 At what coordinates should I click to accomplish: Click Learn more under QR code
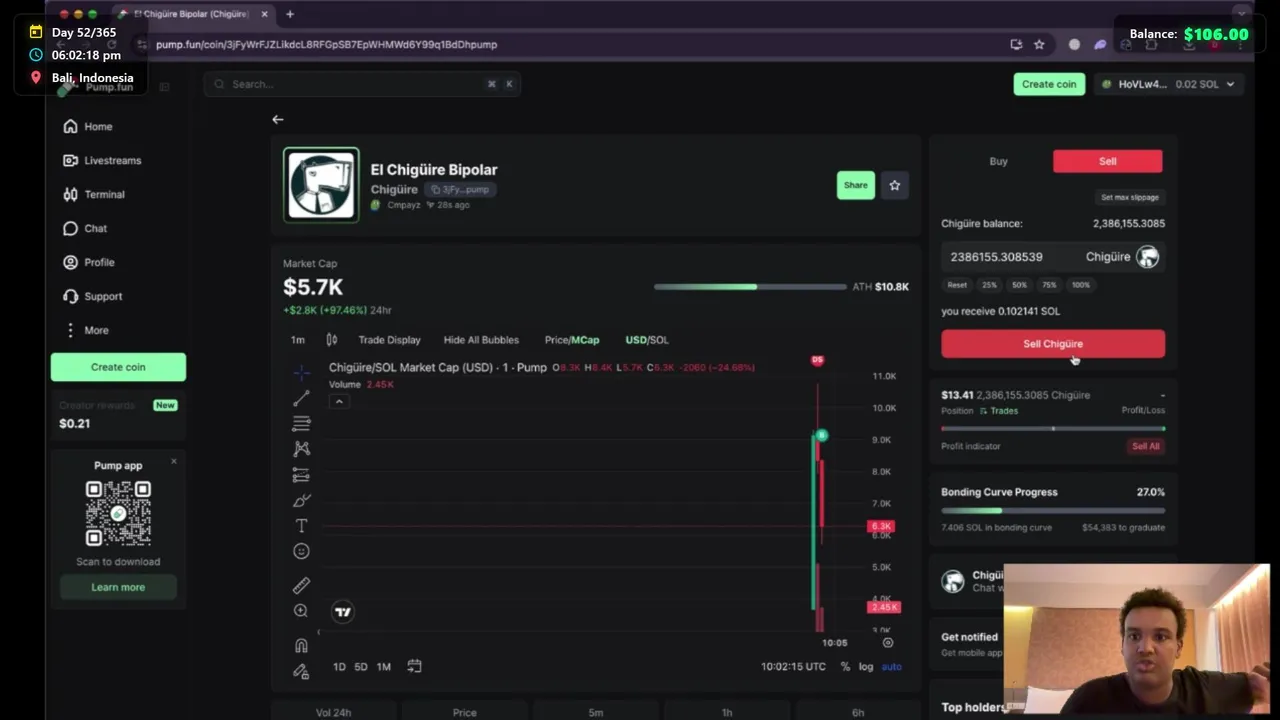118,587
